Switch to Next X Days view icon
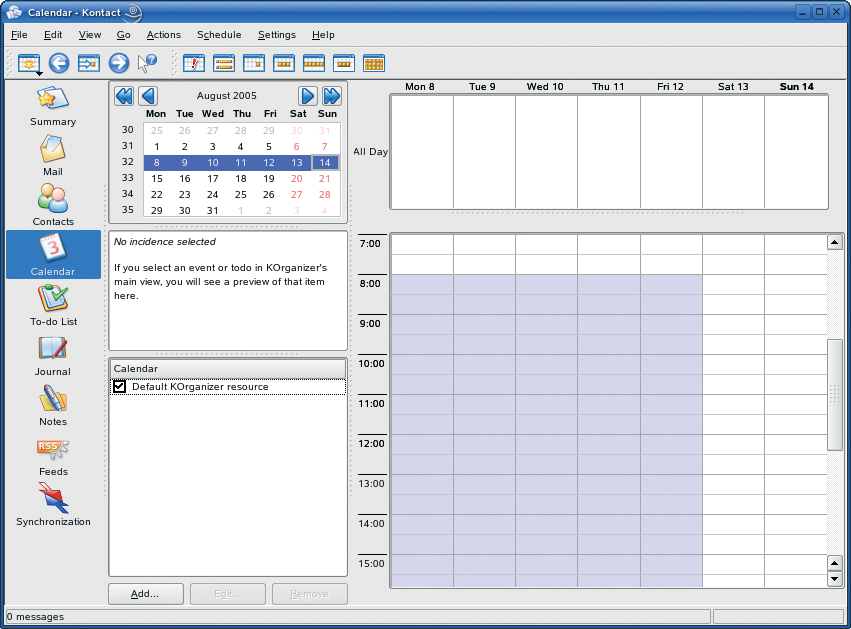Screen dimensions: 851x629 344,63
